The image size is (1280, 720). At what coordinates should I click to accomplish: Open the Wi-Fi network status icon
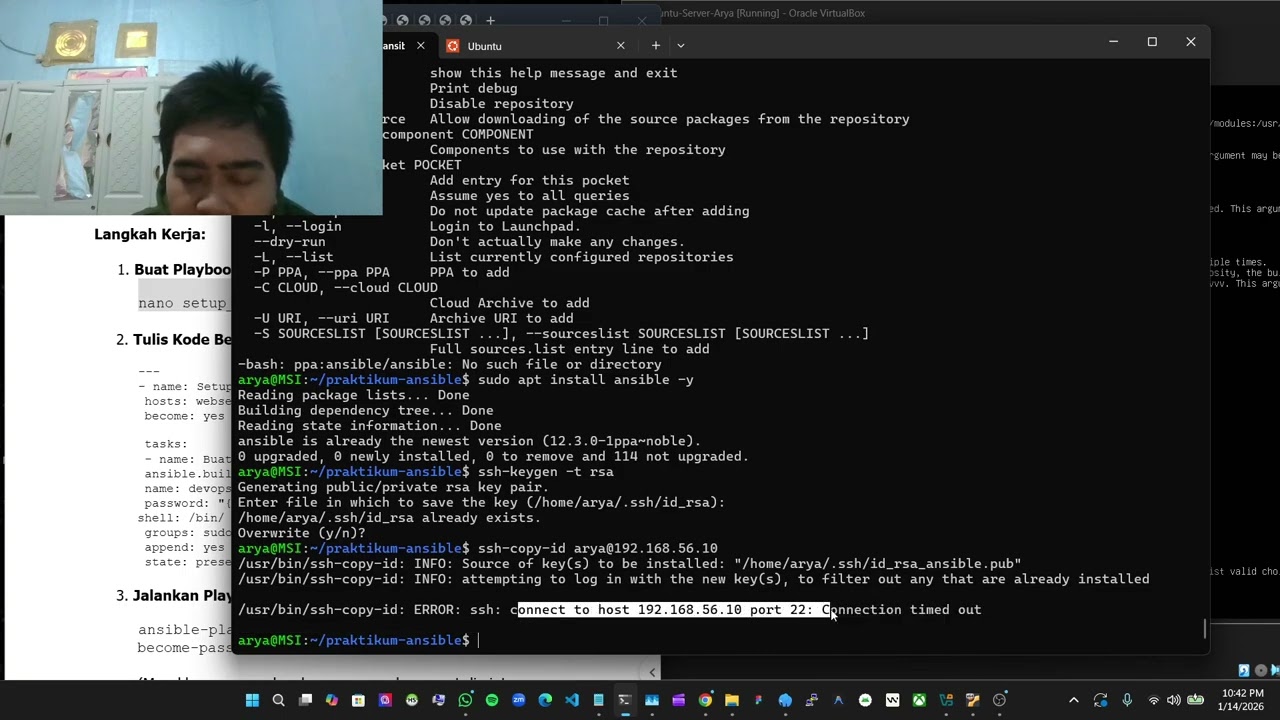(x=1154, y=700)
